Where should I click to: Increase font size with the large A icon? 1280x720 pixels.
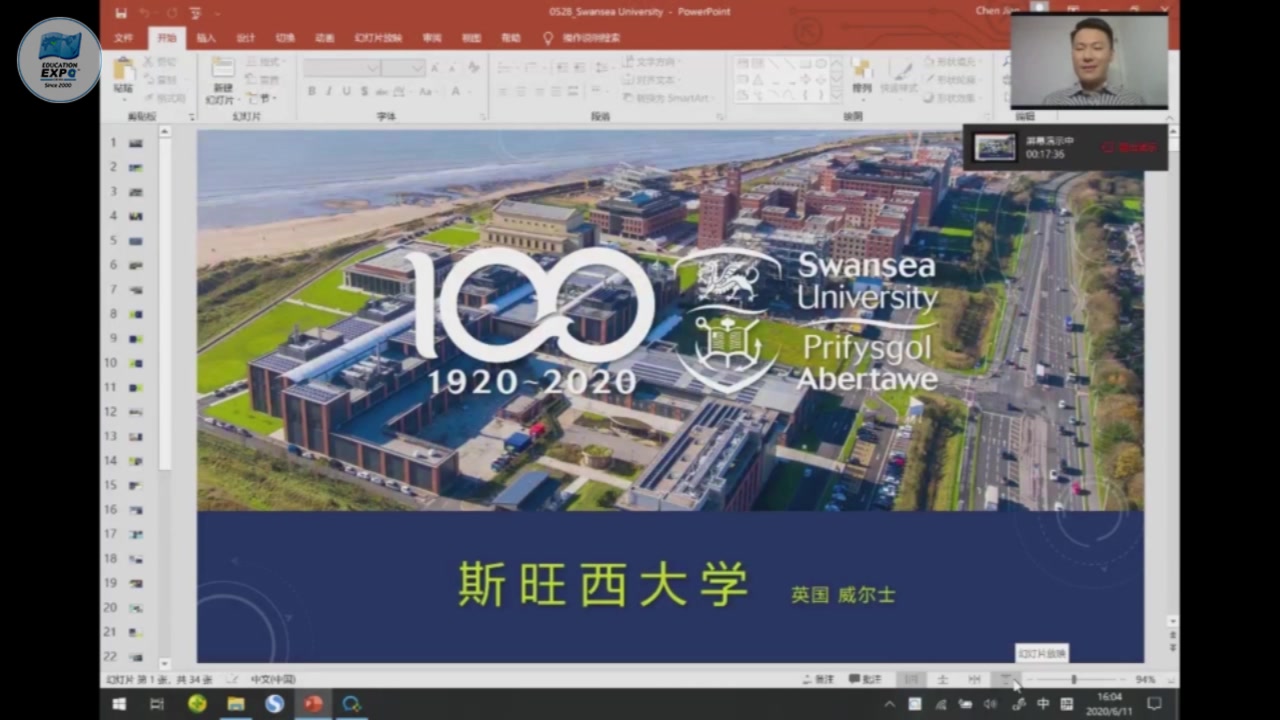pyautogui.click(x=436, y=67)
